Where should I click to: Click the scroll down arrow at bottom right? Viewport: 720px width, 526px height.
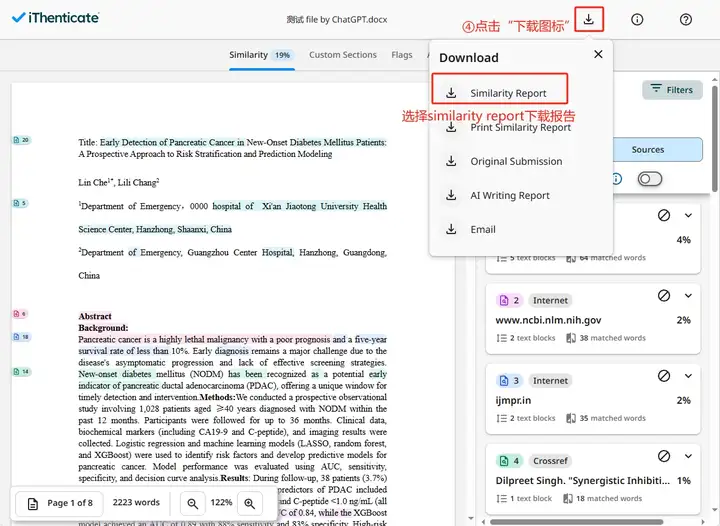pos(714,510)
